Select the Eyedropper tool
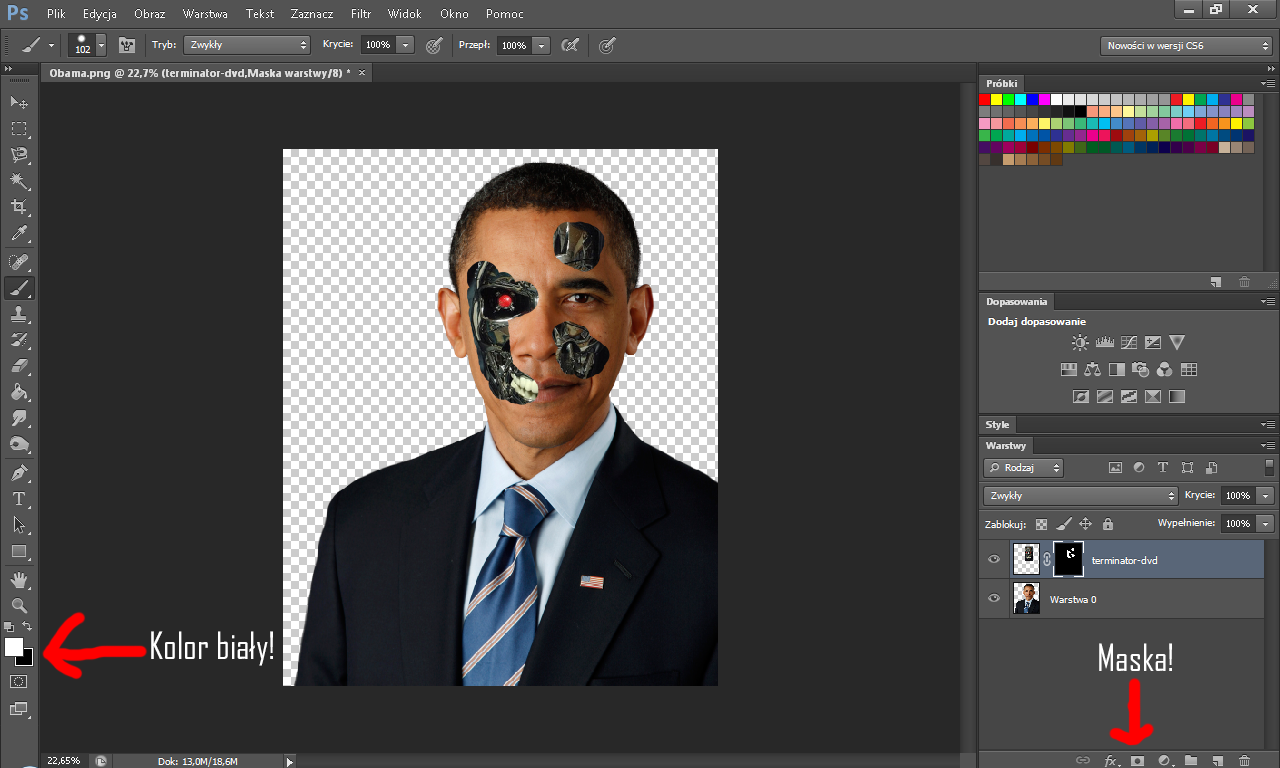The width and height of the screenshot is (1280, 768). pos(19,234)
